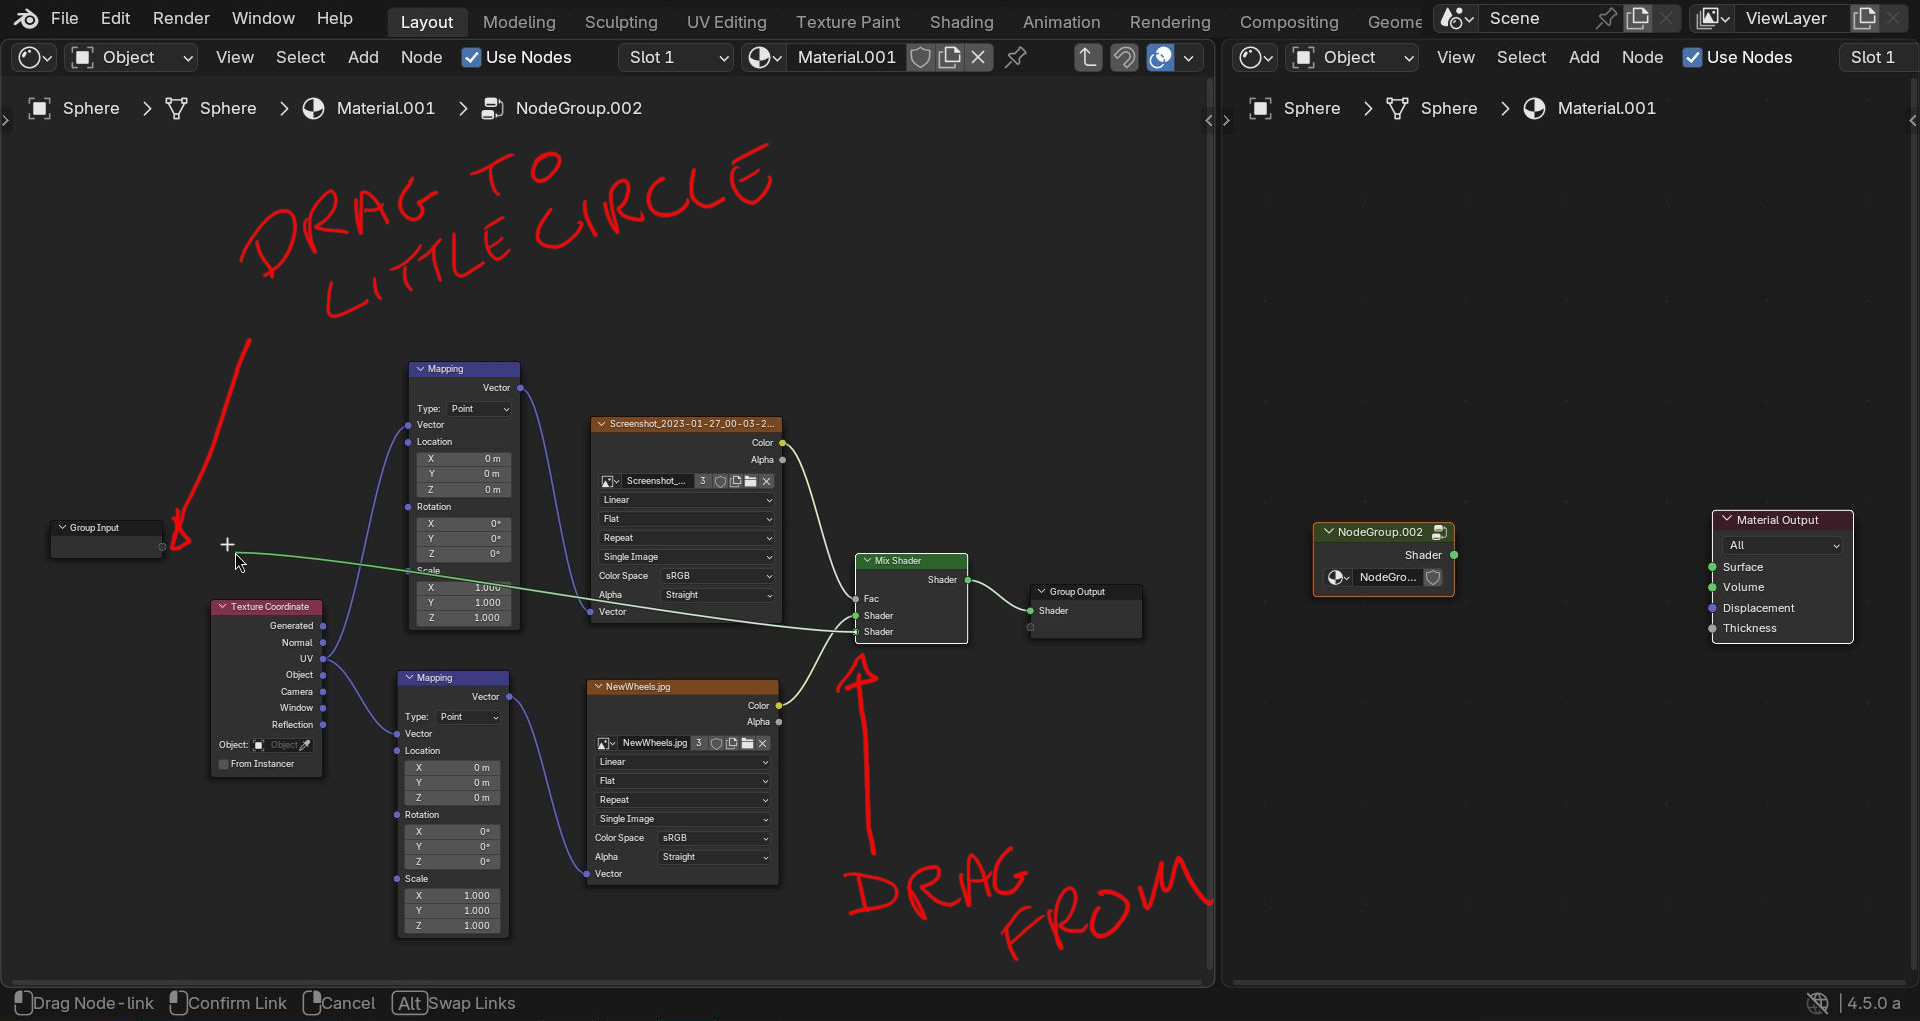
Task: Click the Add menu in left node editor
Action: click(363, 58)
